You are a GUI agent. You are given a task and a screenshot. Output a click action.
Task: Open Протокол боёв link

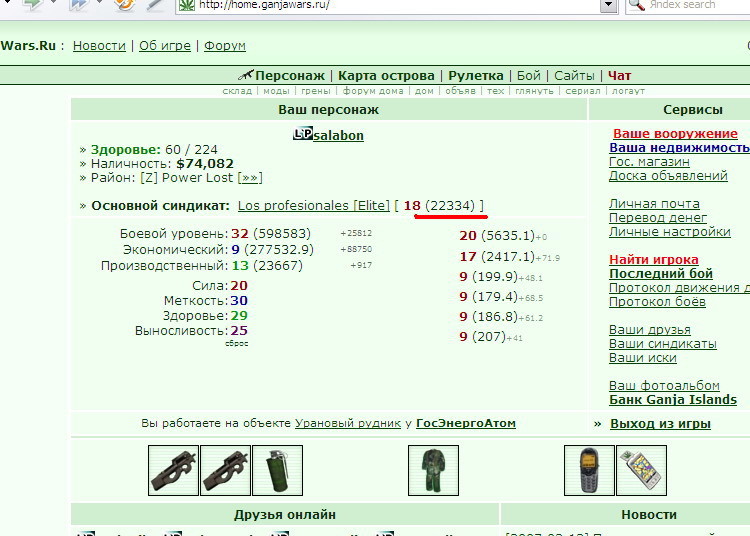[x=657, y=302]
